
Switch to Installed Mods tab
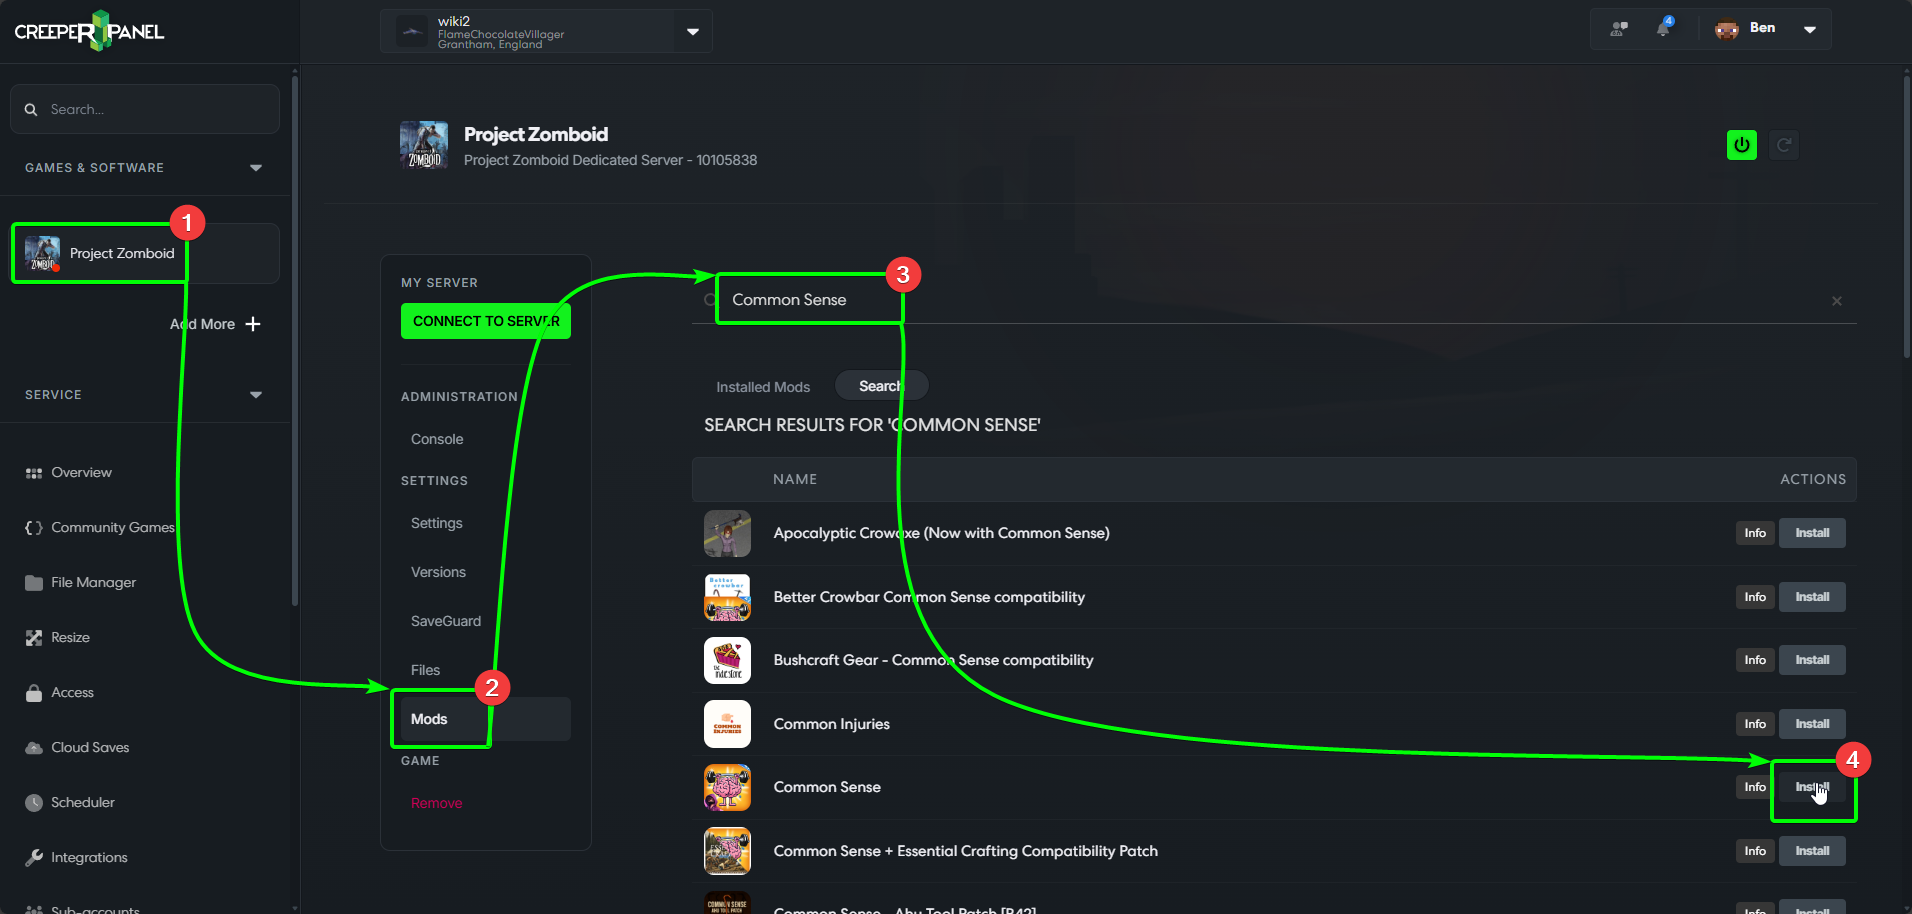(763, 387)
